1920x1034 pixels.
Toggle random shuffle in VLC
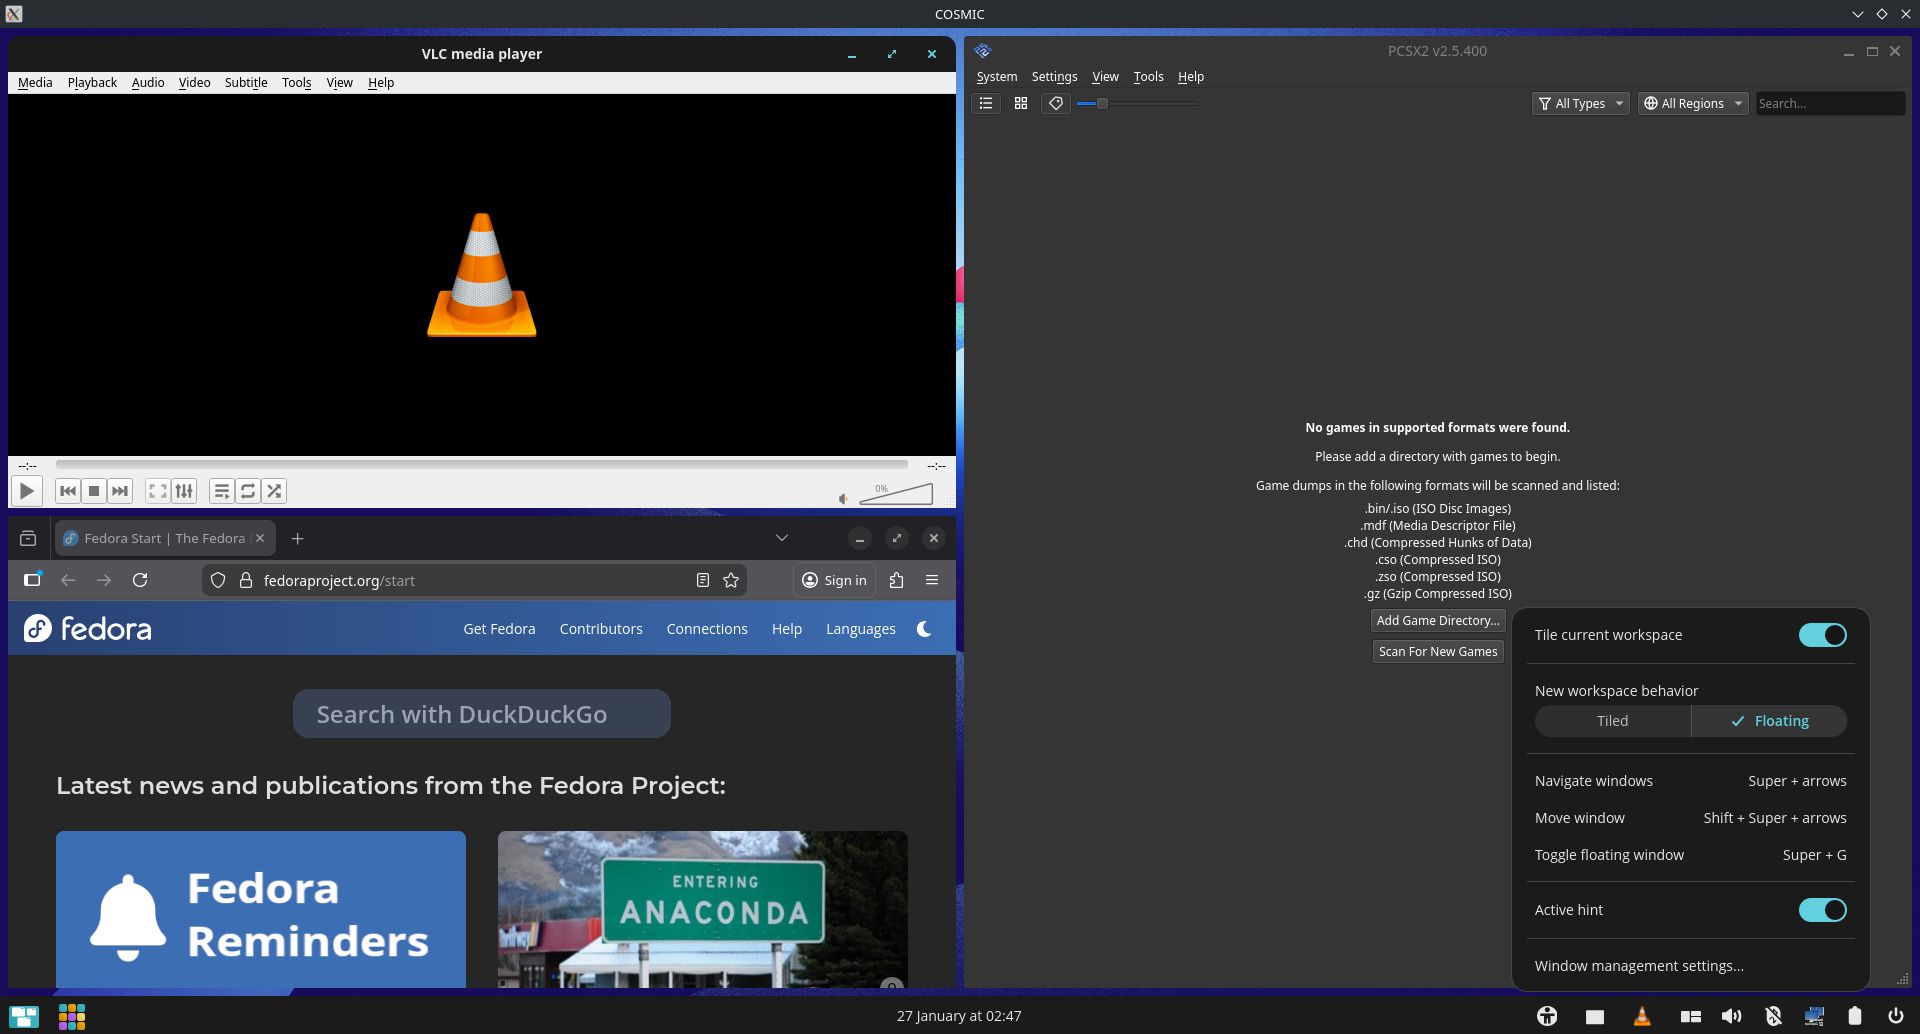274,491
